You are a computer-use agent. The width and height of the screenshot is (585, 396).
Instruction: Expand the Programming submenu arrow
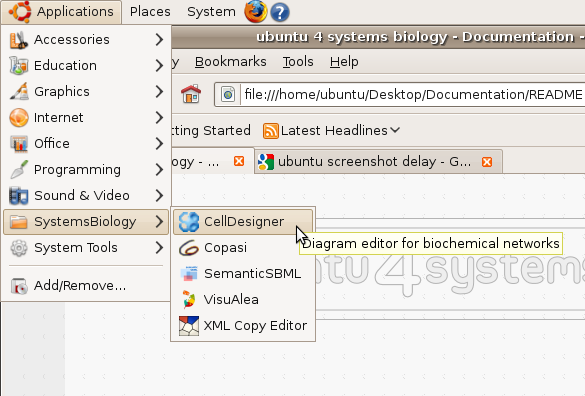click(x=159, y=169)
